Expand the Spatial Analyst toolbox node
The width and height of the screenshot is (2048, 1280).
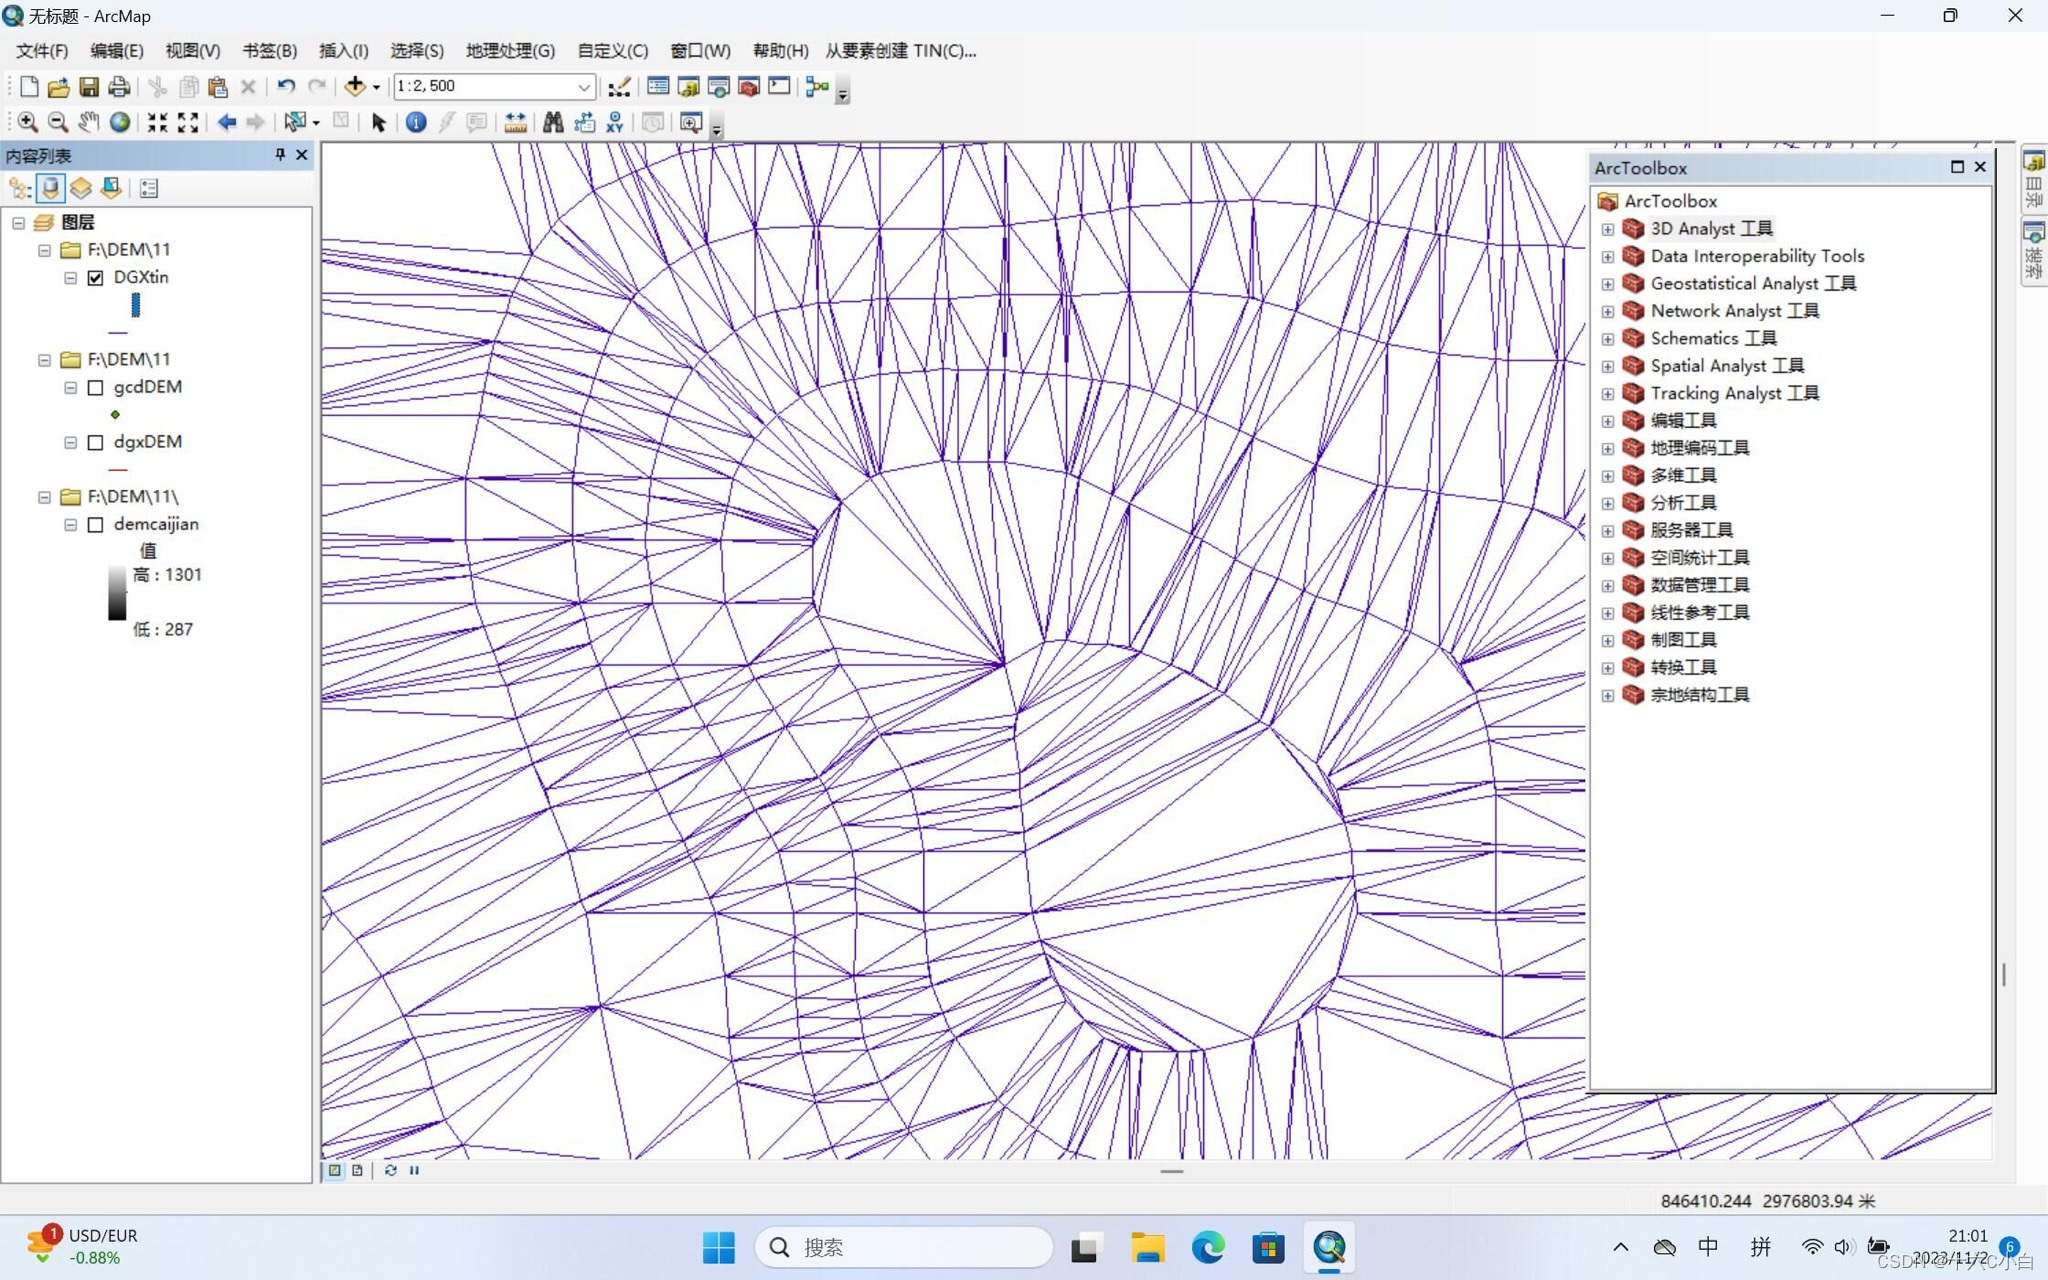pyautogui.click(x=1607, y=366)
